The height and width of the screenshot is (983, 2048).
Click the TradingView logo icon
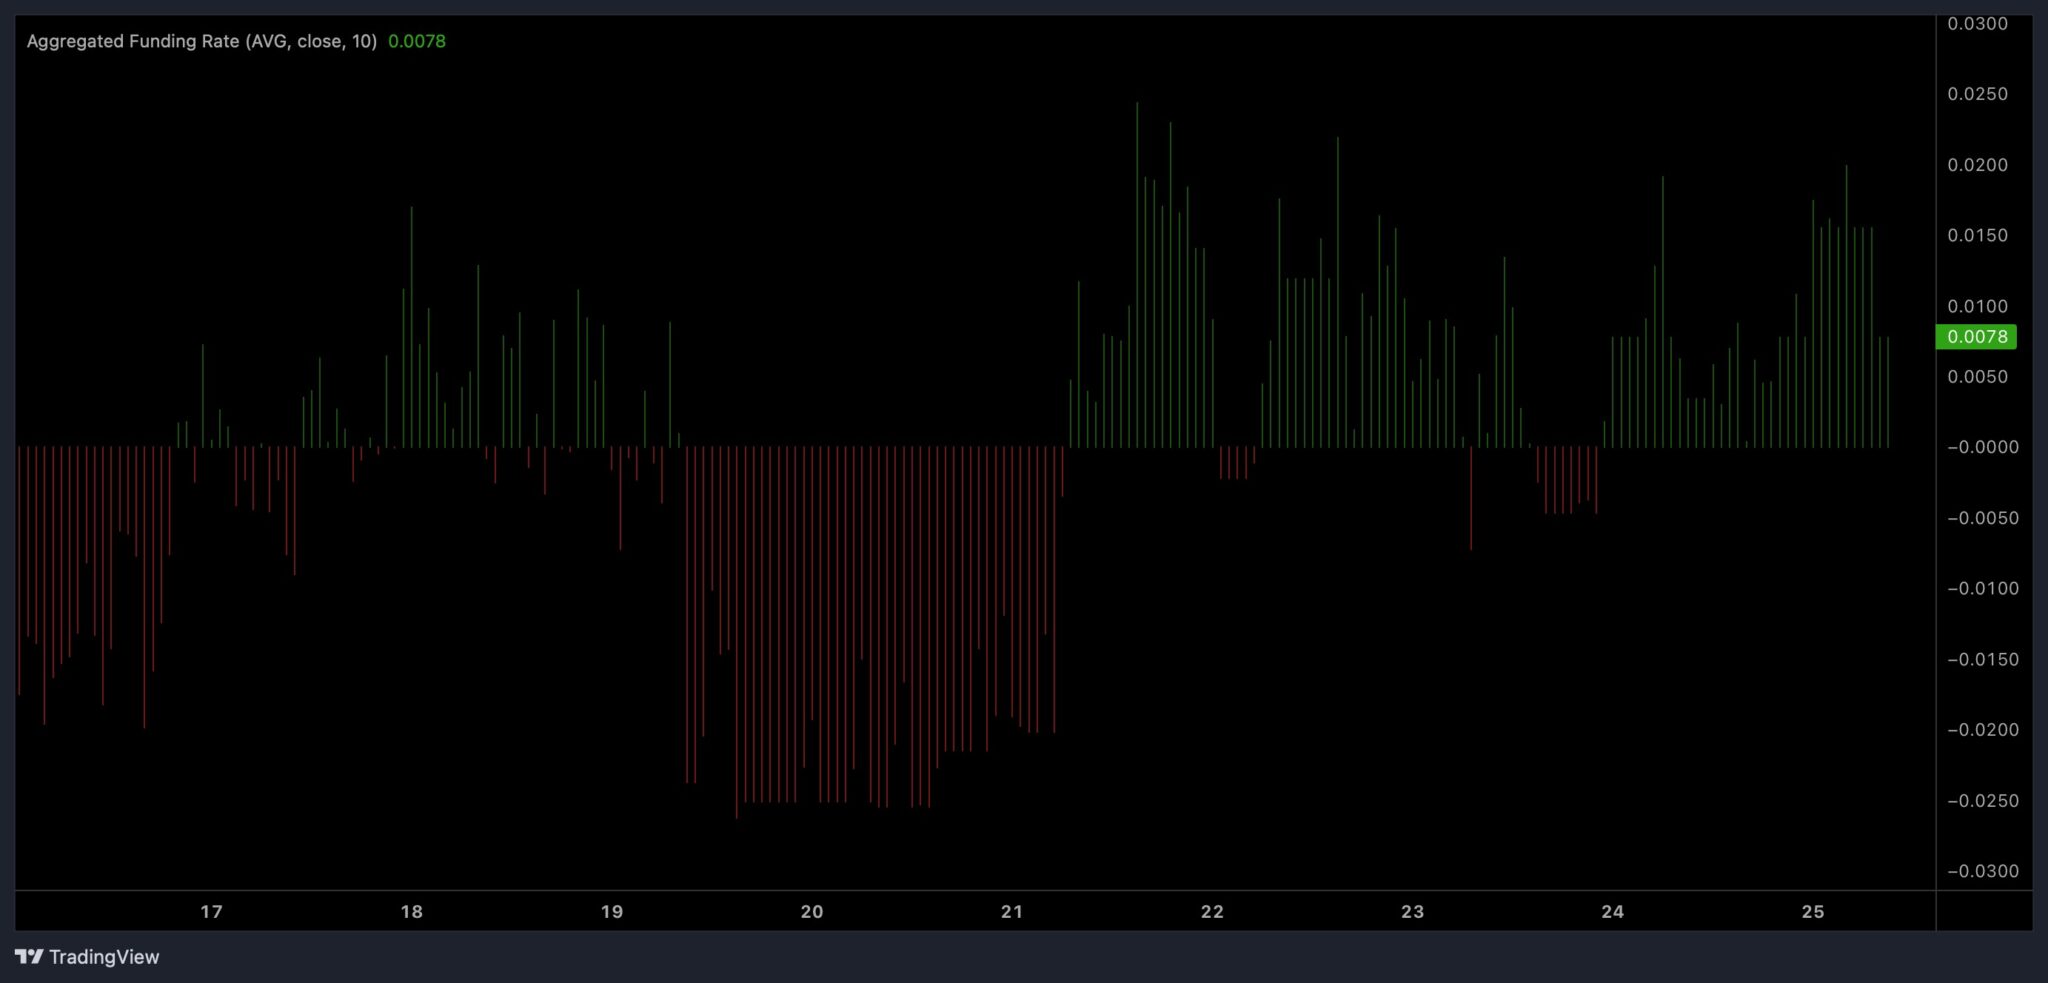(29, 957)
